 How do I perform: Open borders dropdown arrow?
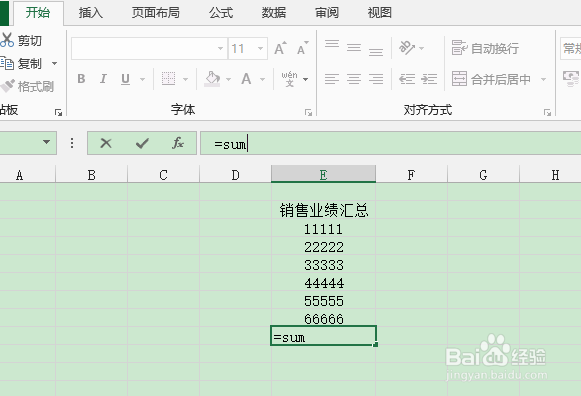coord(186,79)
